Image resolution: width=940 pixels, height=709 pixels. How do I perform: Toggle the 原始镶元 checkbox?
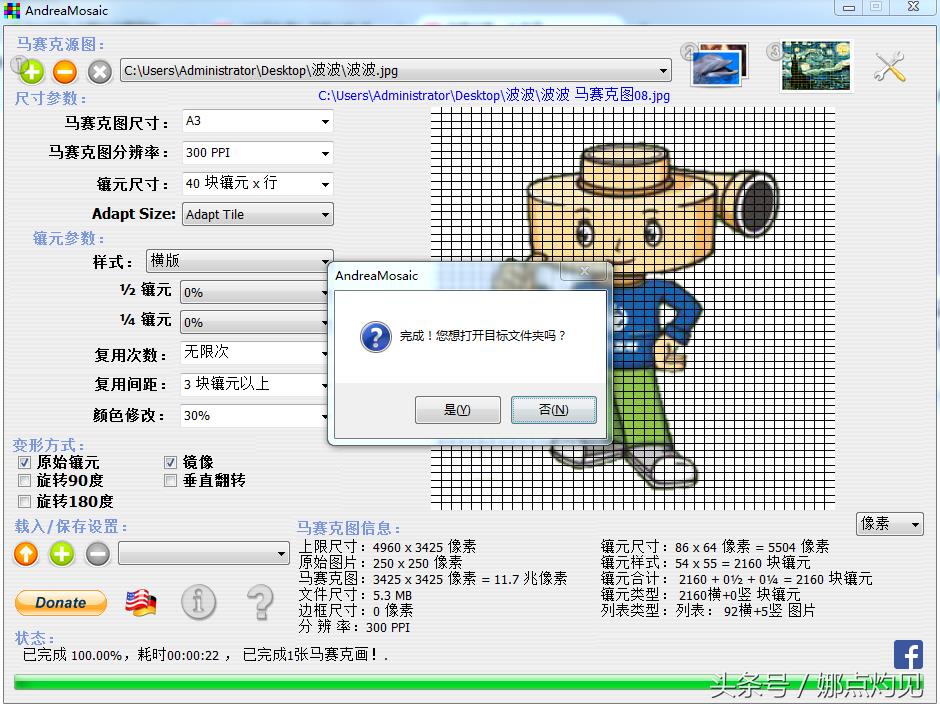click(x=24, y=463)
